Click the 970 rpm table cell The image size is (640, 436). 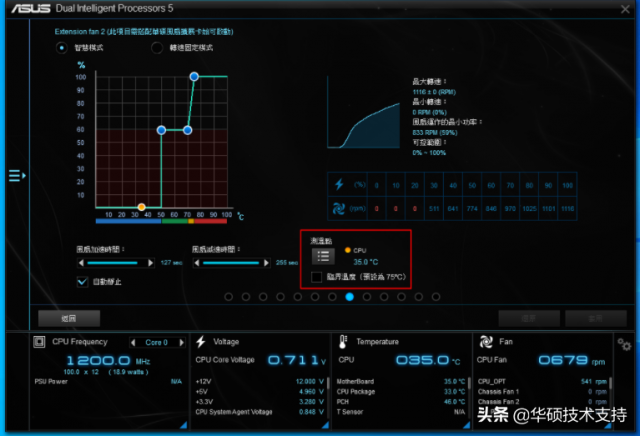click(510, 209)
